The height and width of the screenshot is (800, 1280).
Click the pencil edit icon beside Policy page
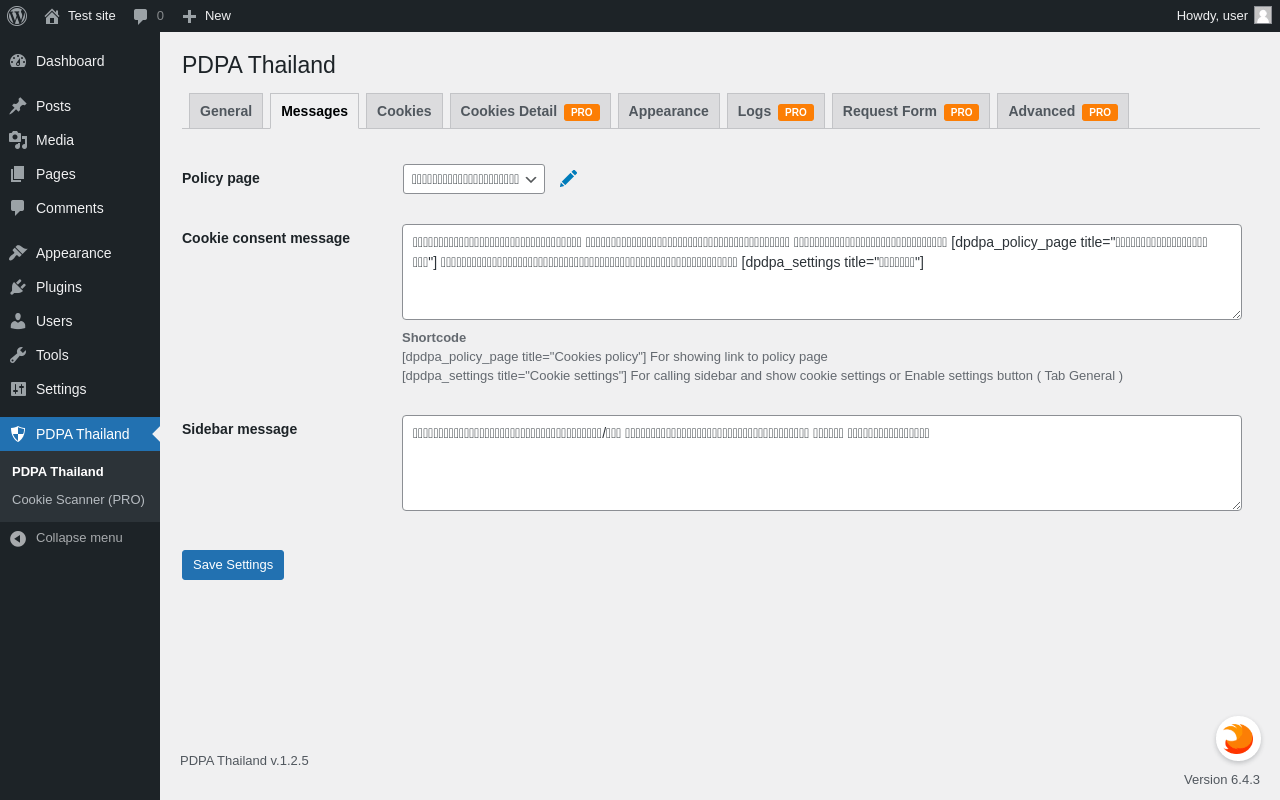(568, 178)
